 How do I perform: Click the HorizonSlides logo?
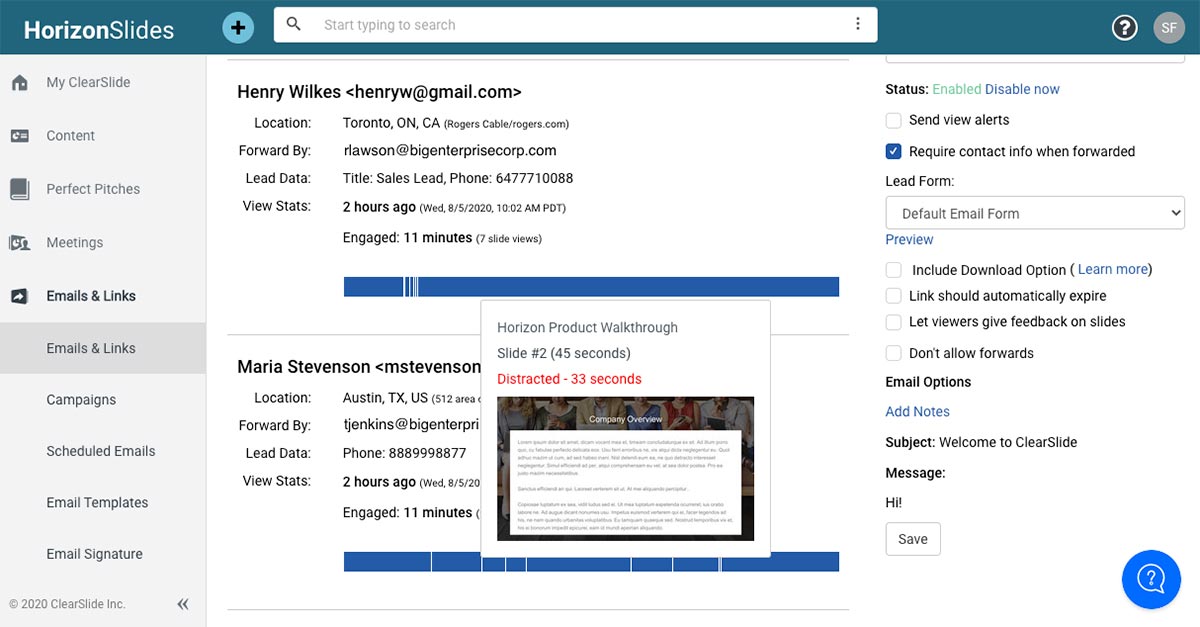pos(99,29)
